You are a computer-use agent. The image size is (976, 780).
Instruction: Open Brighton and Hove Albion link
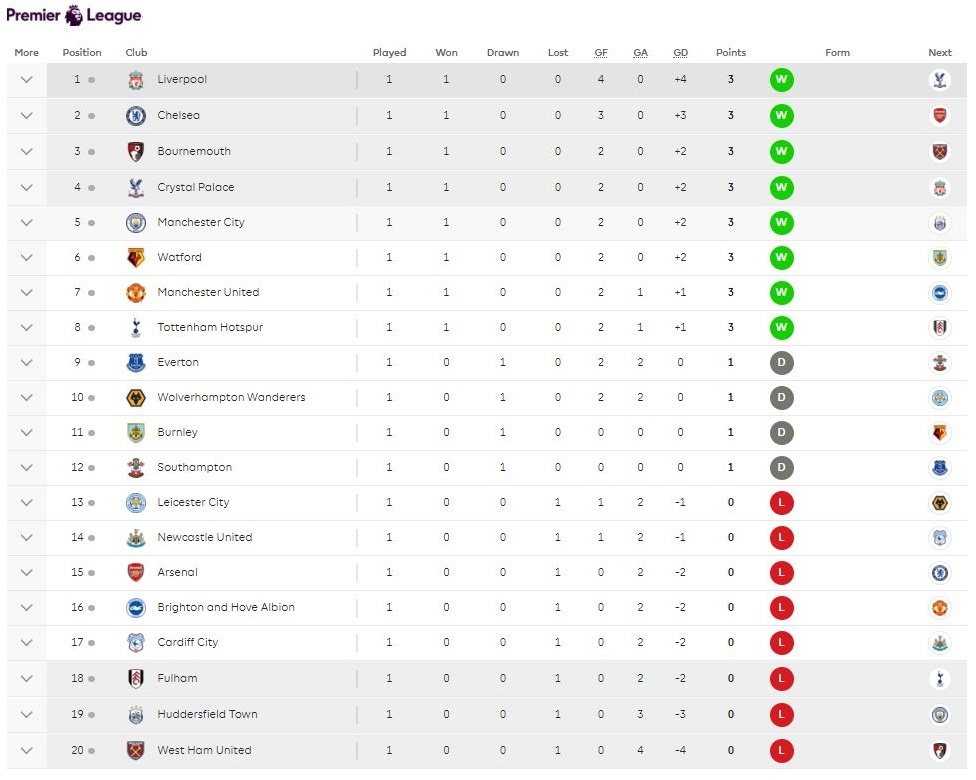click(x=226, y=608)
